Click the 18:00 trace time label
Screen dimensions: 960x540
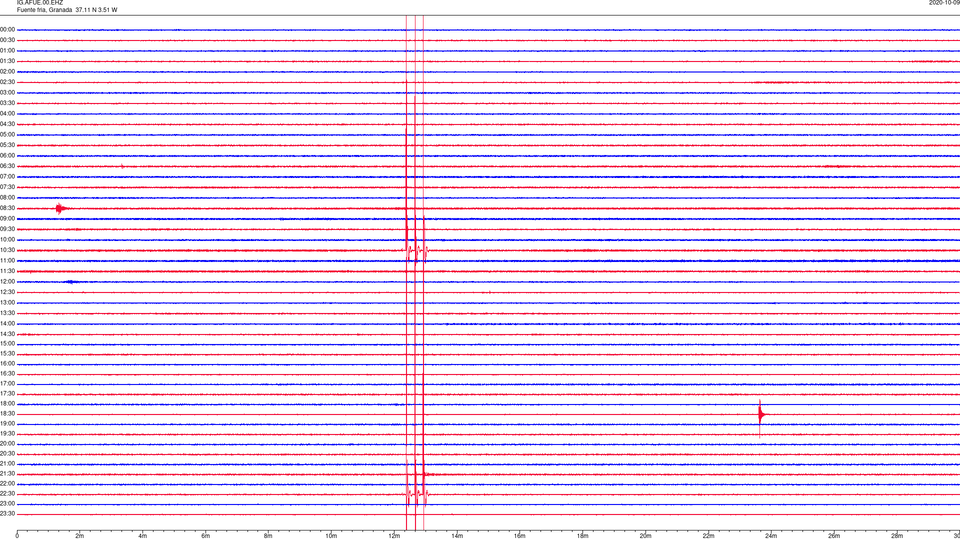point(7,404)
